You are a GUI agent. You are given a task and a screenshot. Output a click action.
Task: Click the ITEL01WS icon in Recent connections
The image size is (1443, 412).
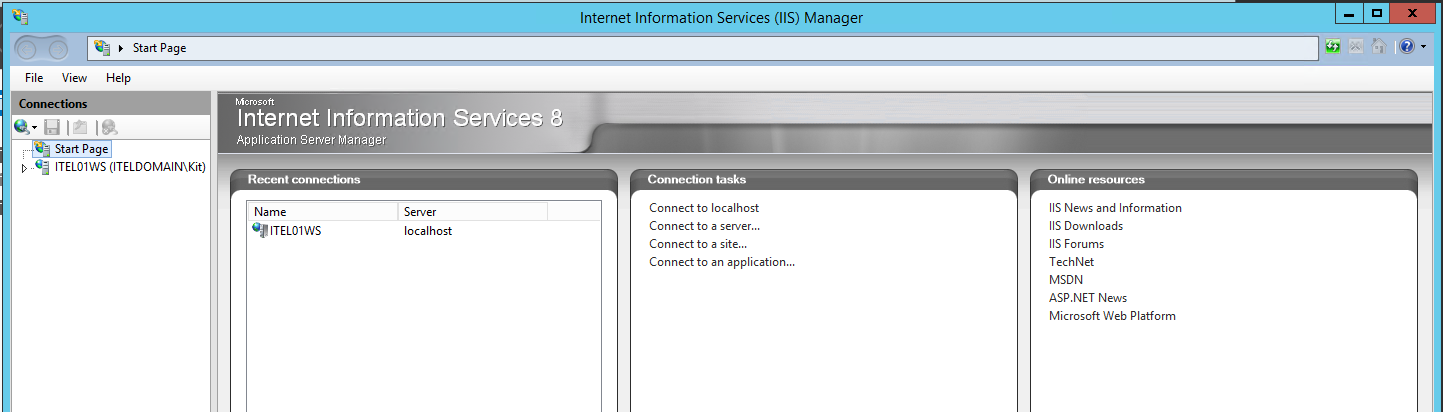click(x=260, y=231)
